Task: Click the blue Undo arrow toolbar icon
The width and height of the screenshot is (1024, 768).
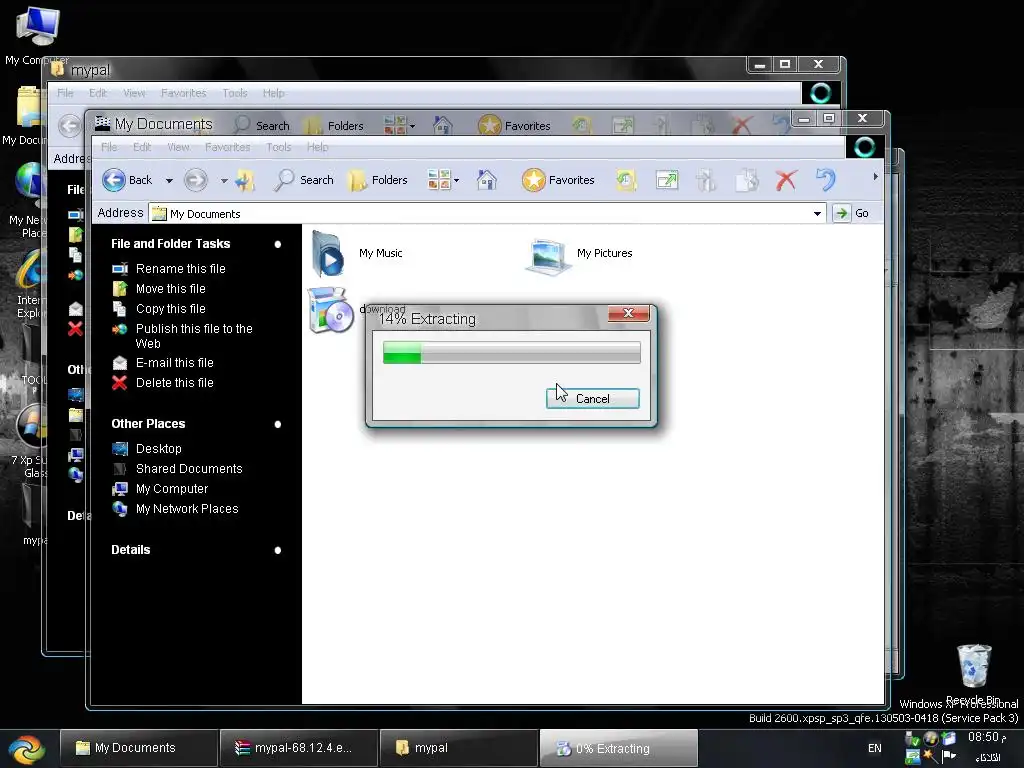Action: (x=825, y=180)
